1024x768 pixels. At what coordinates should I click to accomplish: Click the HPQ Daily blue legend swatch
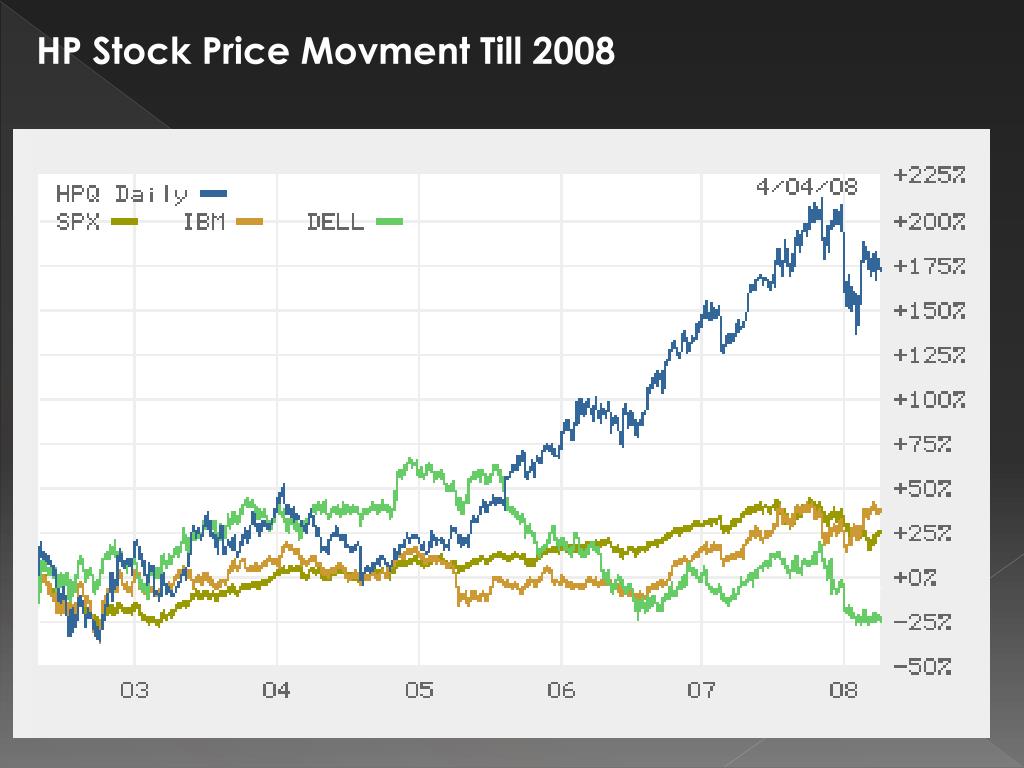click(214, 193)
